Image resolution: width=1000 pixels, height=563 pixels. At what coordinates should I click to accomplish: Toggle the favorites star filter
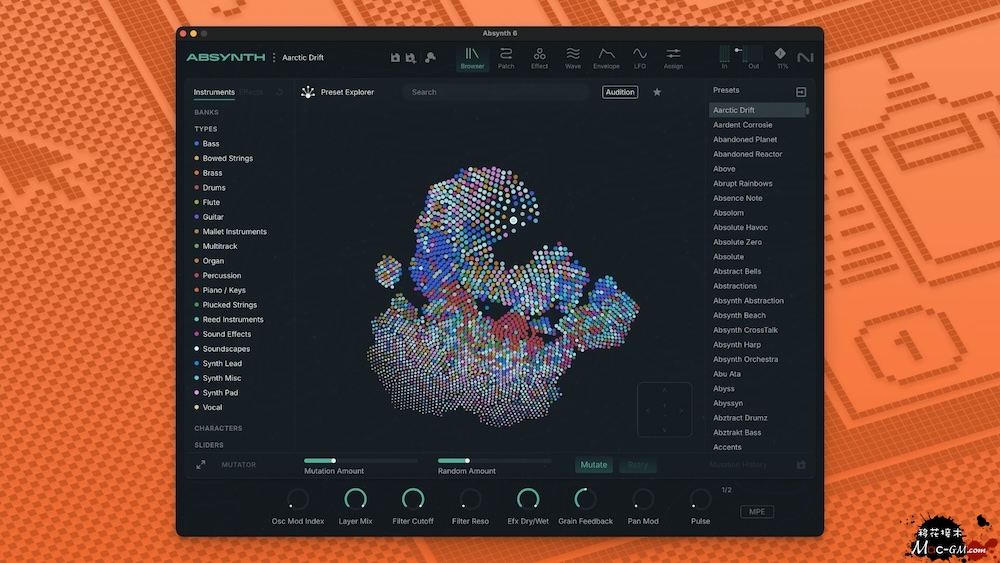point(657,92)
